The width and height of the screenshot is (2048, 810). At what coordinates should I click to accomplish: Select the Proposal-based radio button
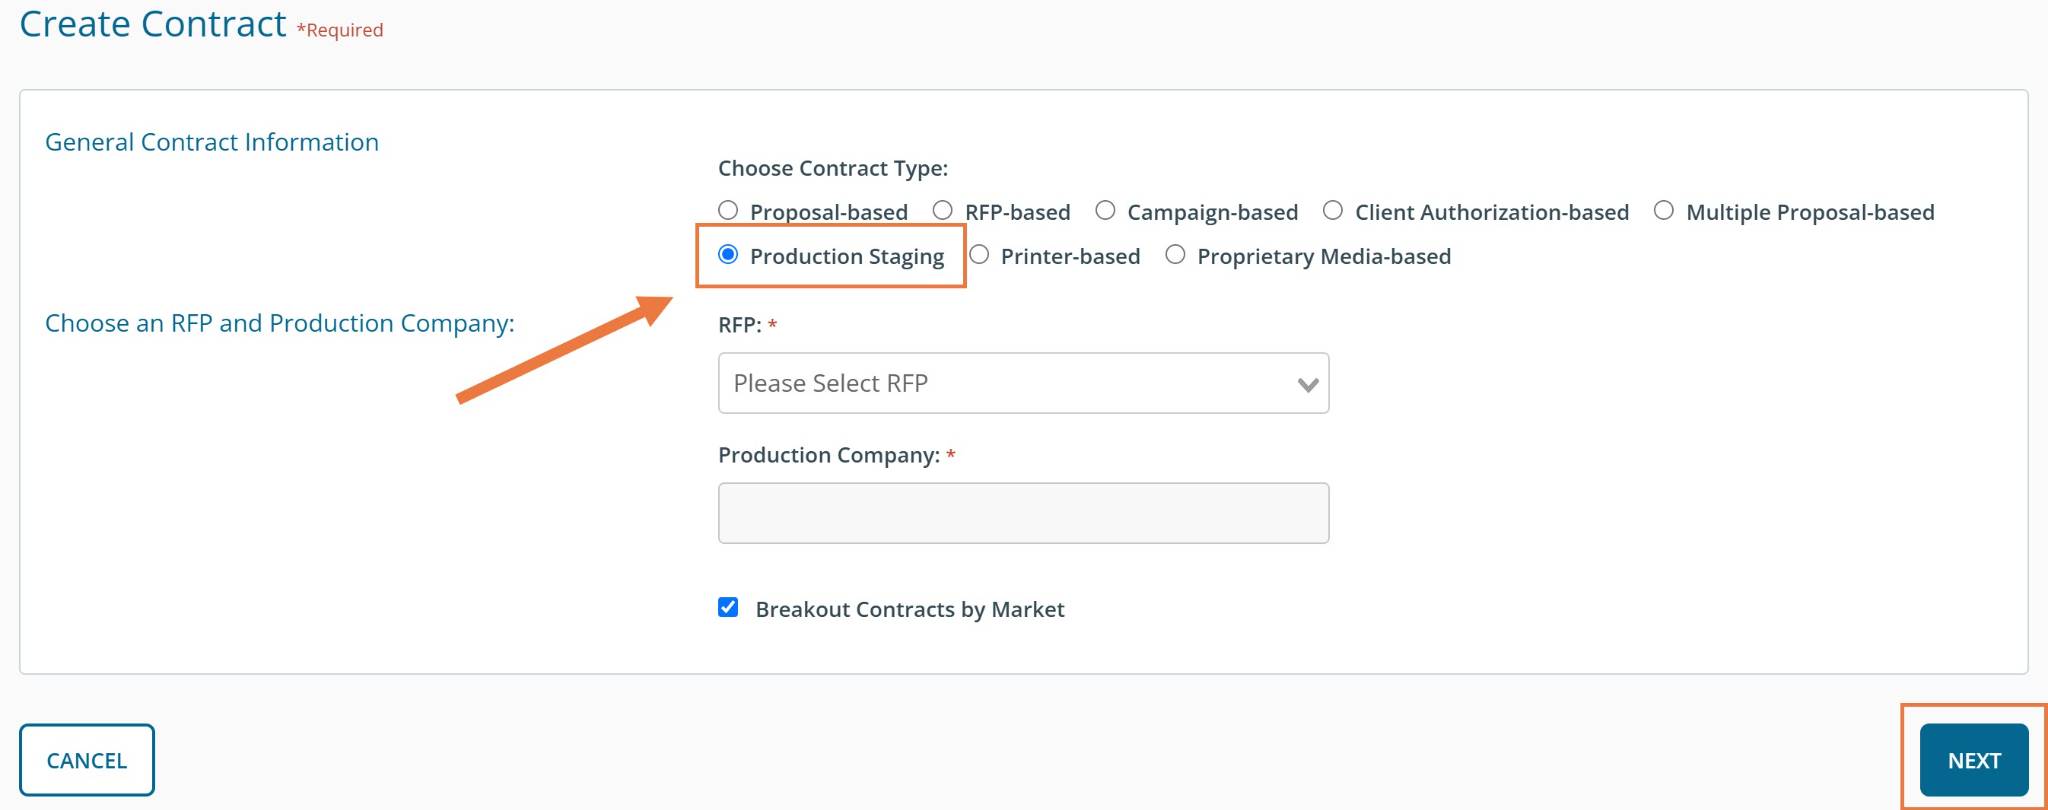(x=728, y=211)
